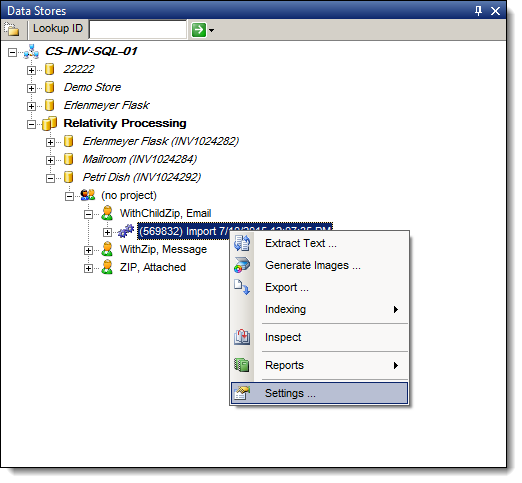
Task: Click the Export document arrow icon
Action: coord(242,287)
